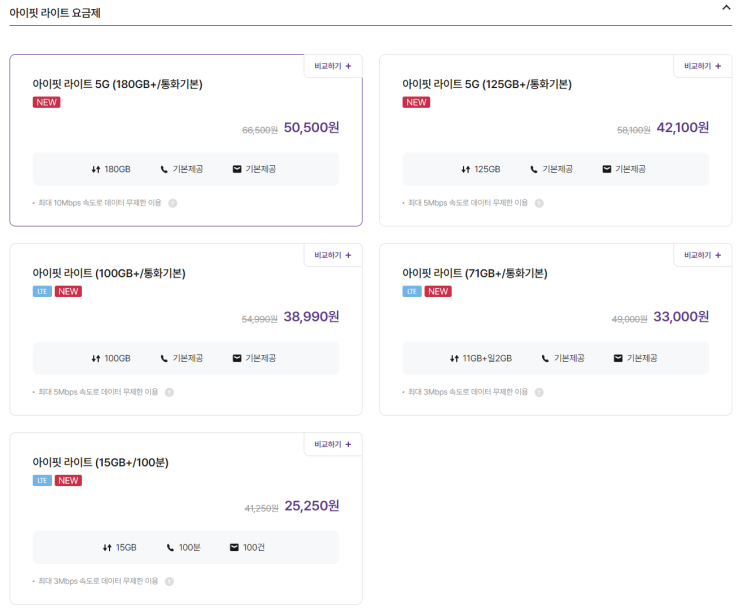Click info icon on the 15GB plan card

click(169, 581)
